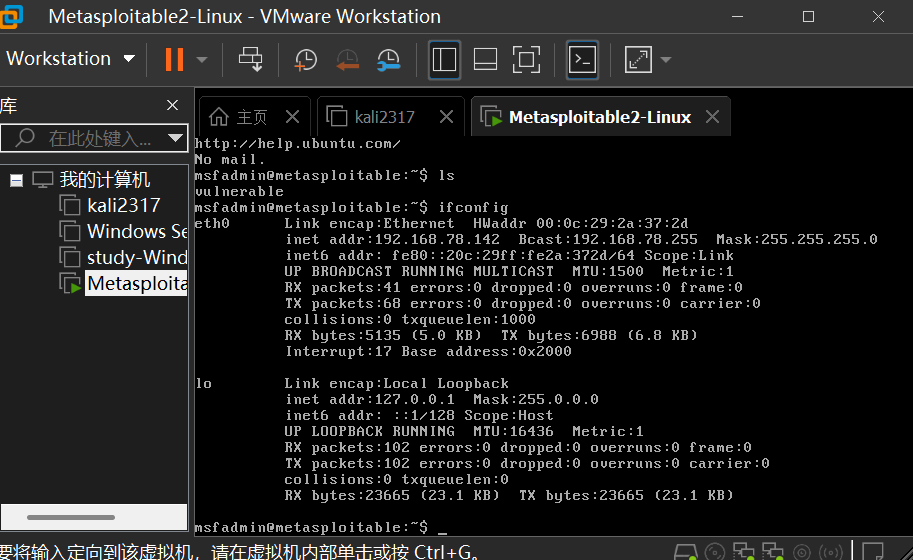The image size is (913, 560).
Task: Close the kali2317 tab
Action: (447, 117)
